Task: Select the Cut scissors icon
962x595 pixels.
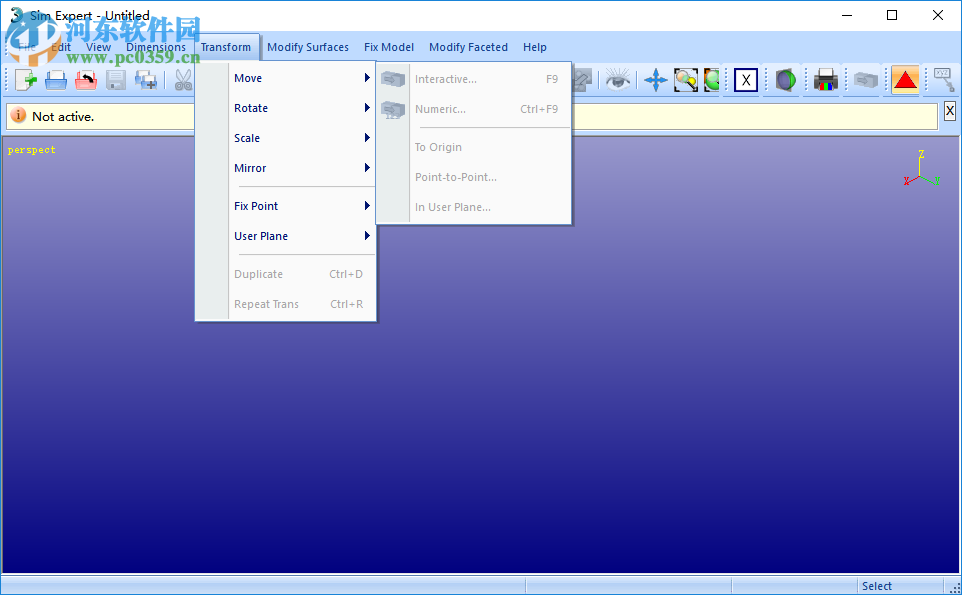Action: 183,80
